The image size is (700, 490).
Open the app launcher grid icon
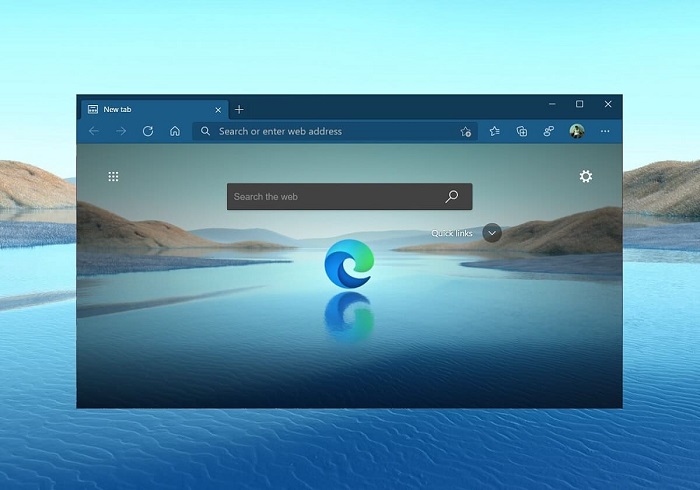113,177
